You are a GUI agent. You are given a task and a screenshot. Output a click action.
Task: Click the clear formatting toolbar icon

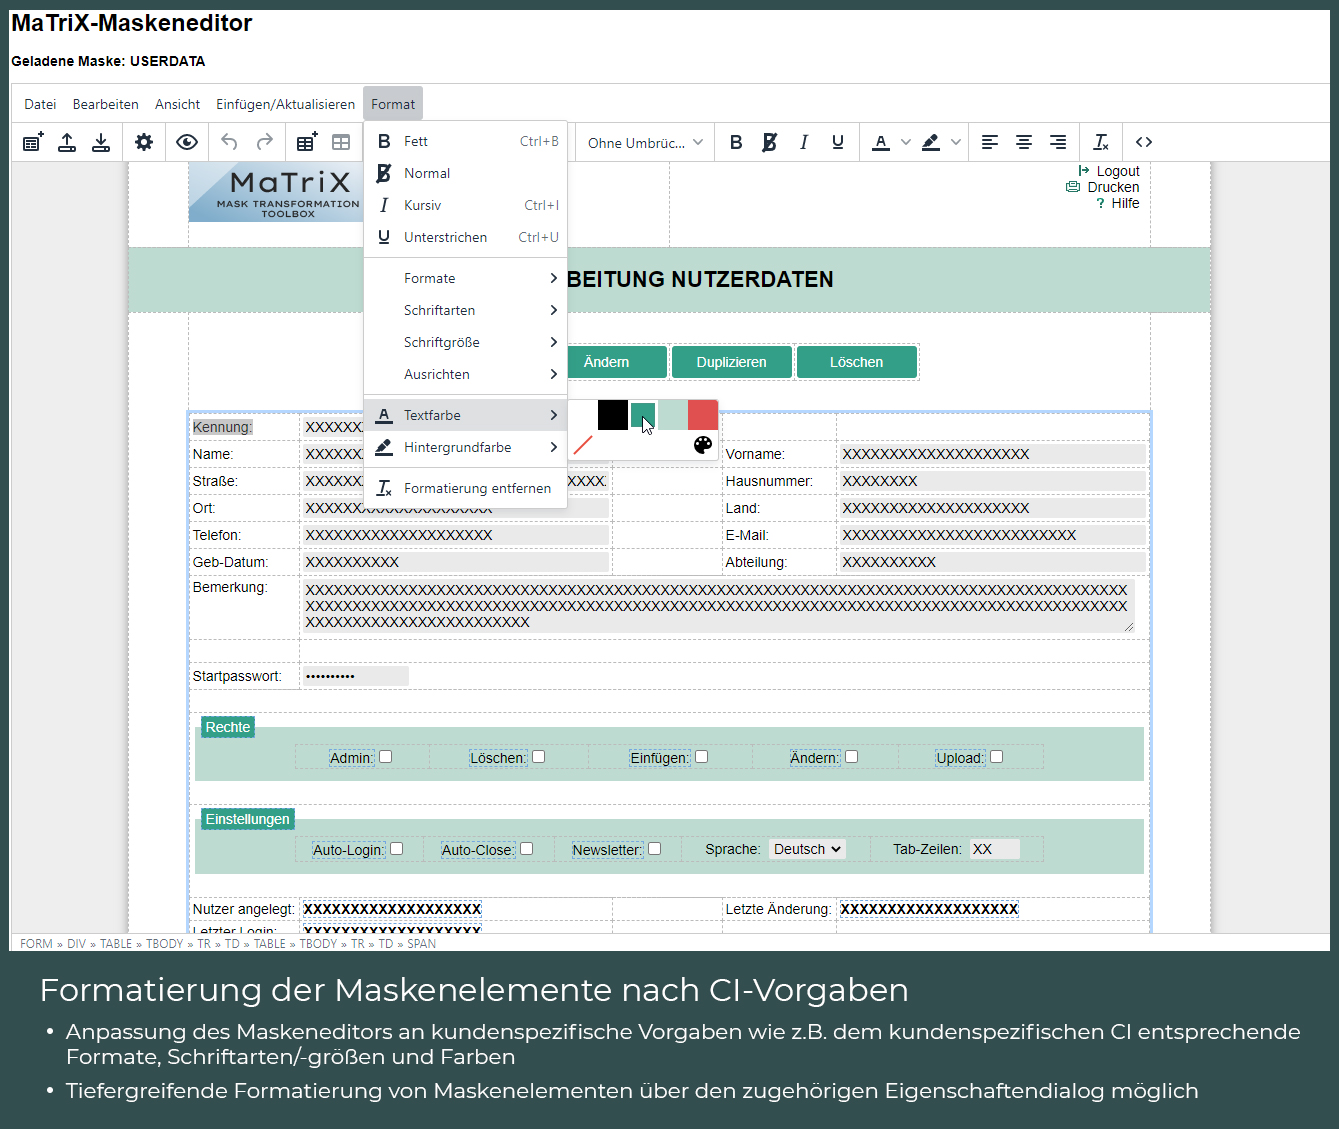(1101, 143)
